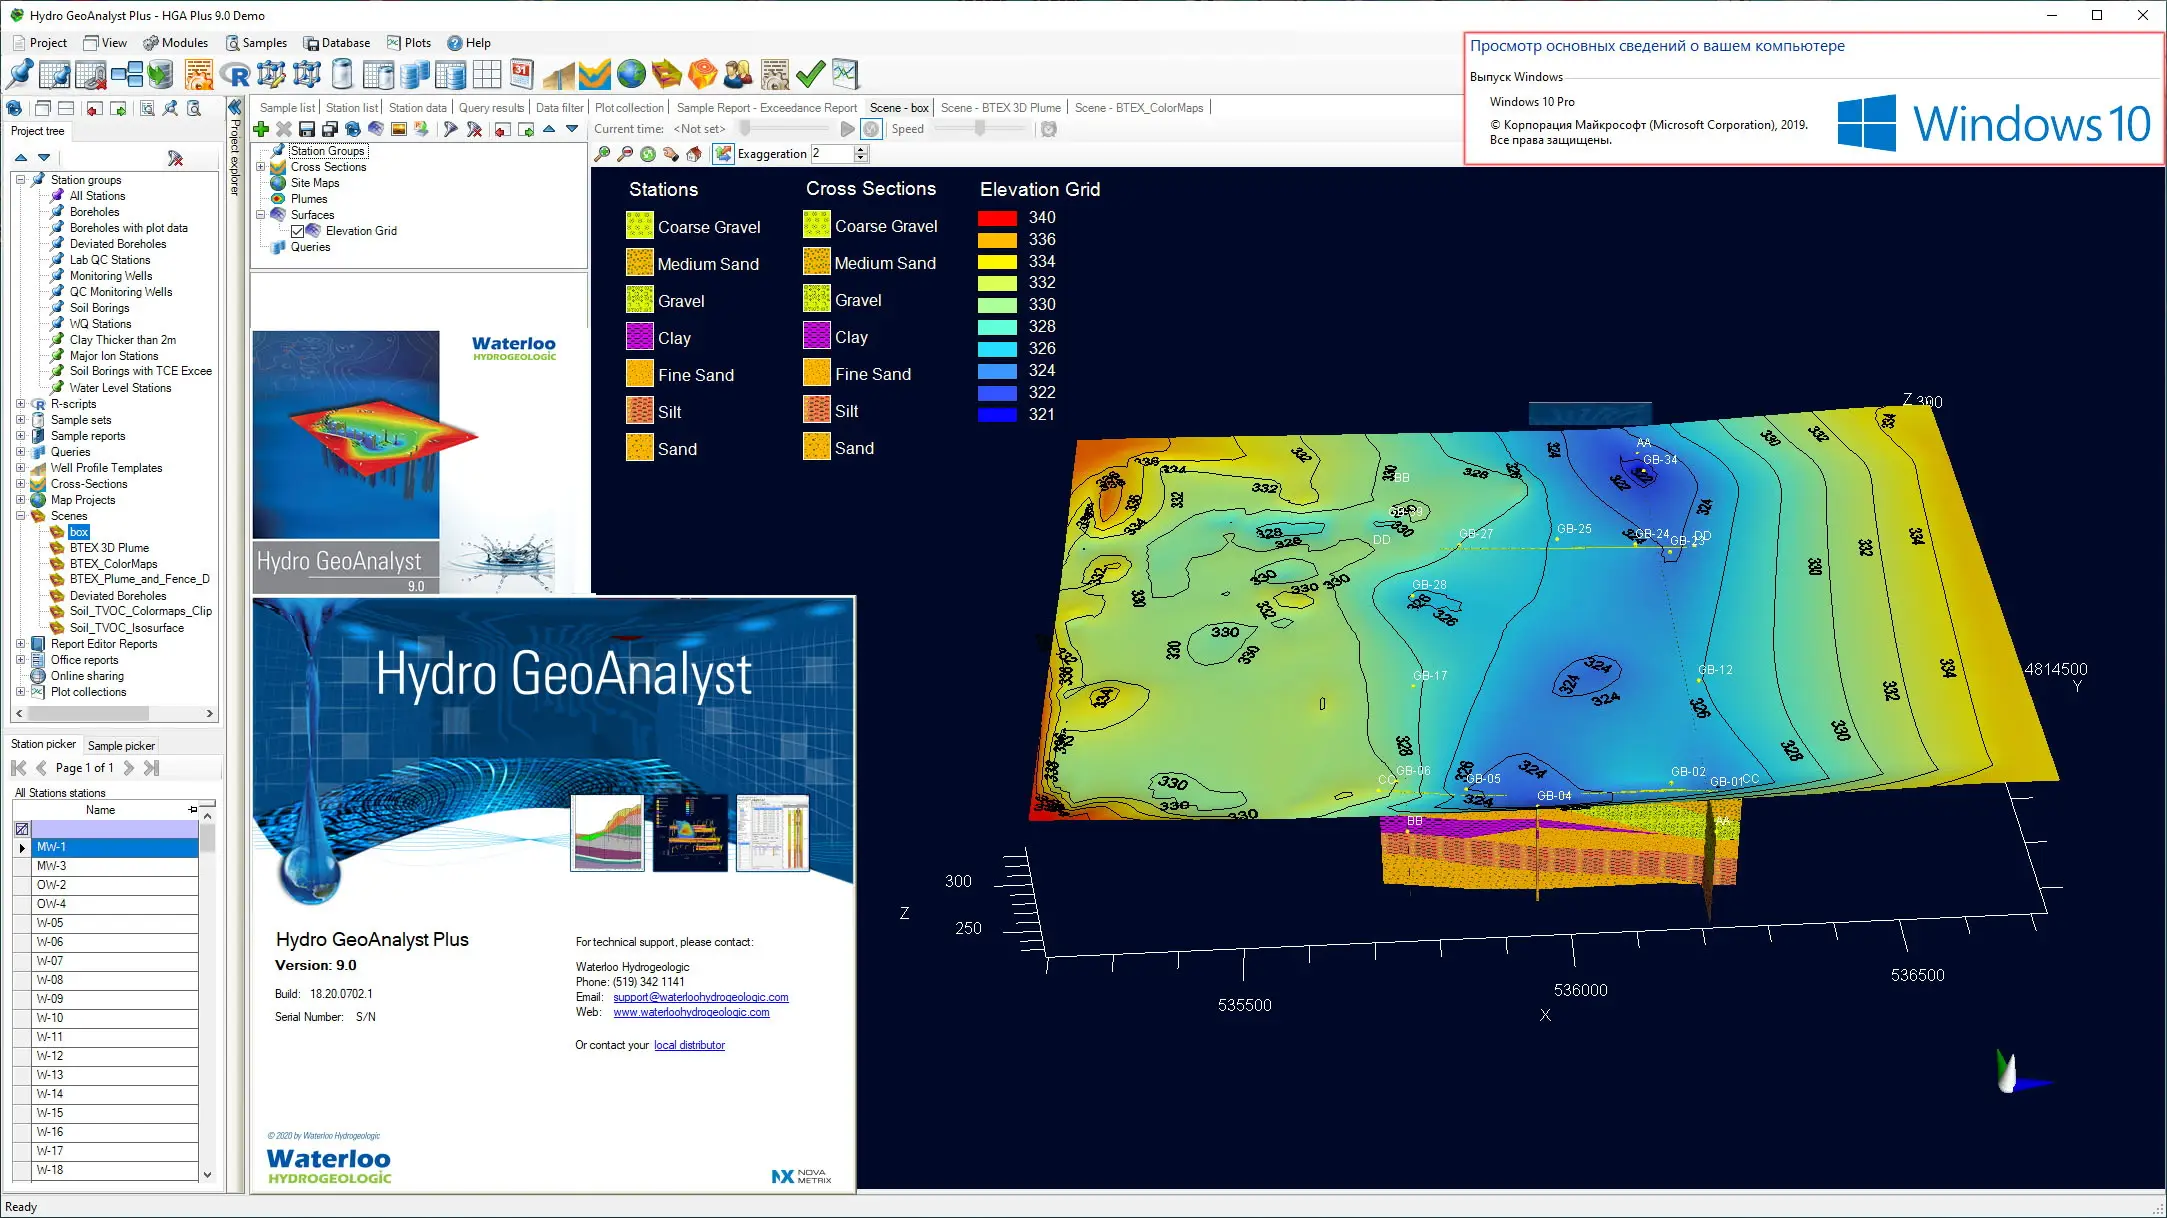Click the empty grid table icon
Image resolution: width=2167 pixels, height=1218 pixels.
(x=486, y=74)
